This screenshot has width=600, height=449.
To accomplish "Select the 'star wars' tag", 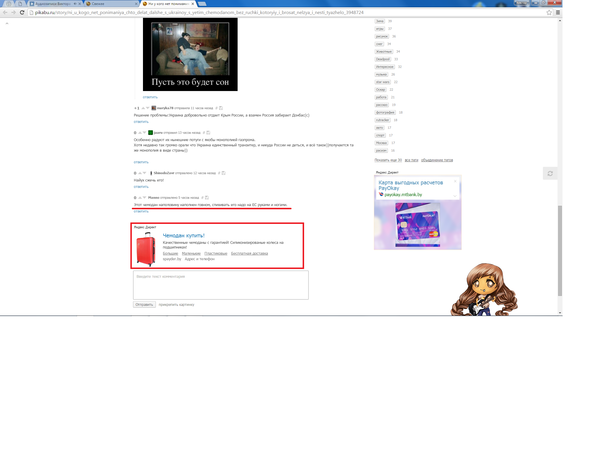I will pyautogui.click(x=382, y=82).
